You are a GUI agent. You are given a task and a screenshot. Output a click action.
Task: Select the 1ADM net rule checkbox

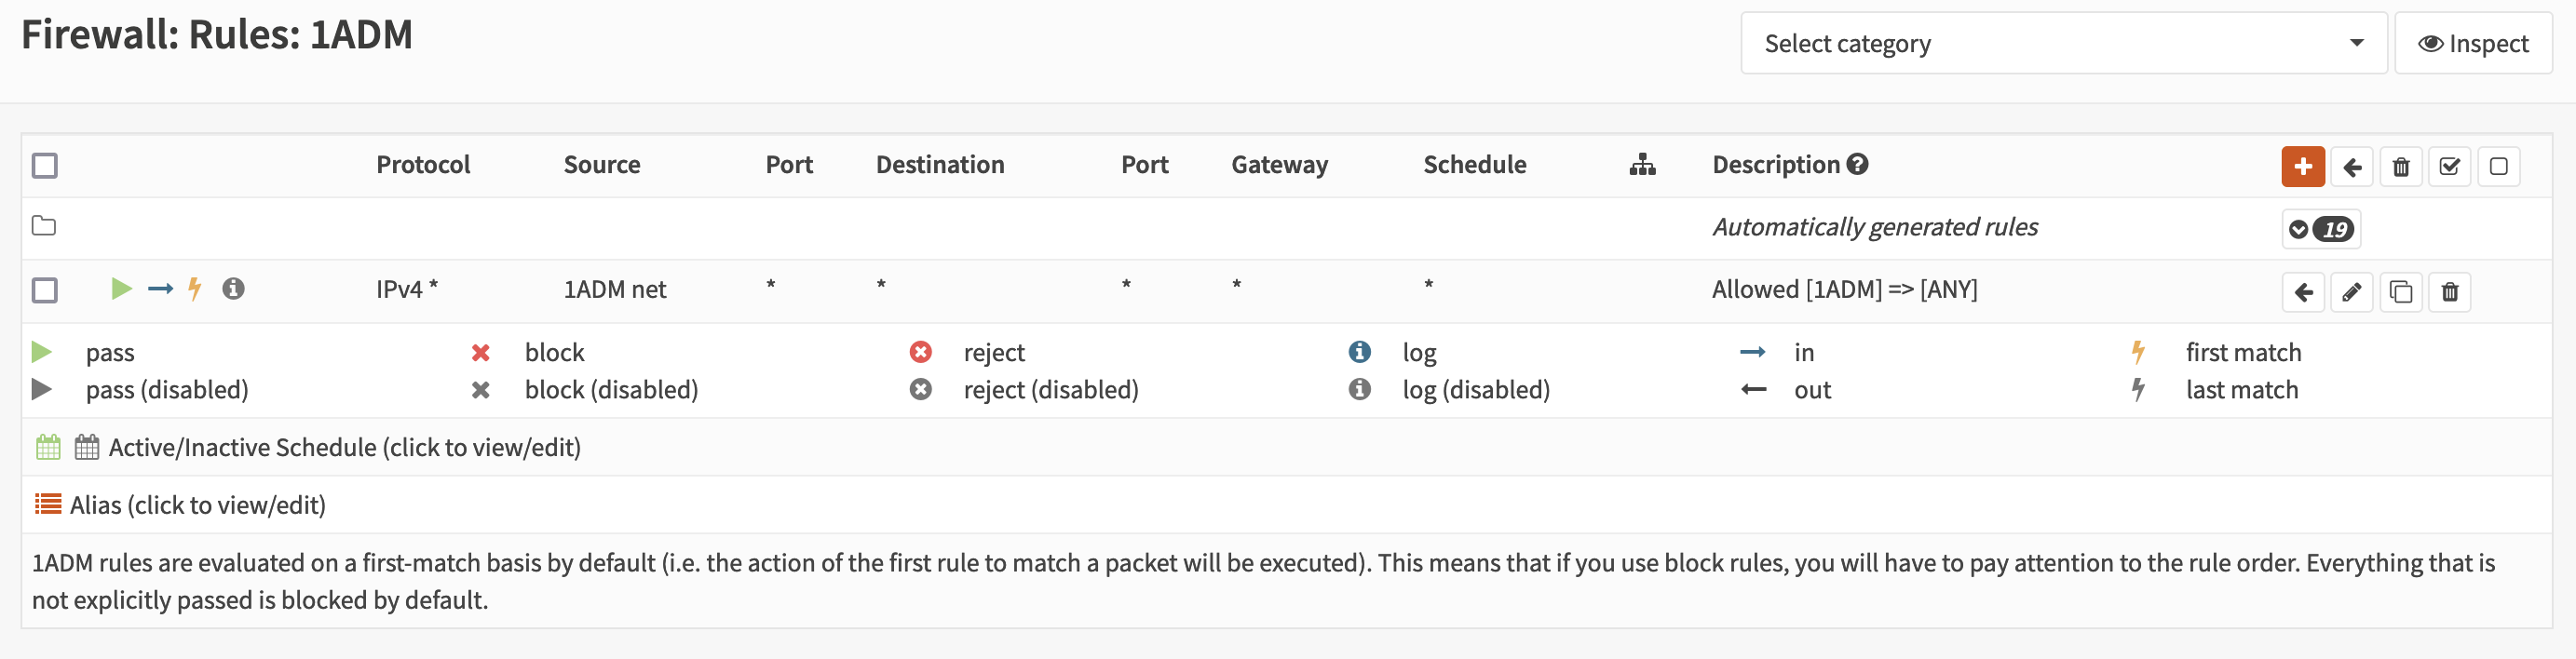45,290
